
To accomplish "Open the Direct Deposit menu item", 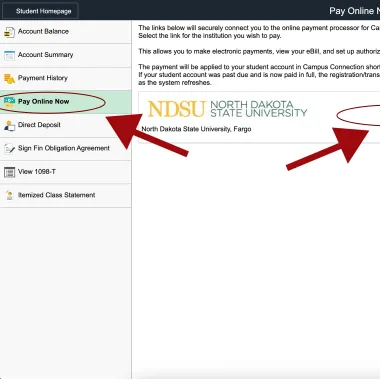I will click(65, 125).
